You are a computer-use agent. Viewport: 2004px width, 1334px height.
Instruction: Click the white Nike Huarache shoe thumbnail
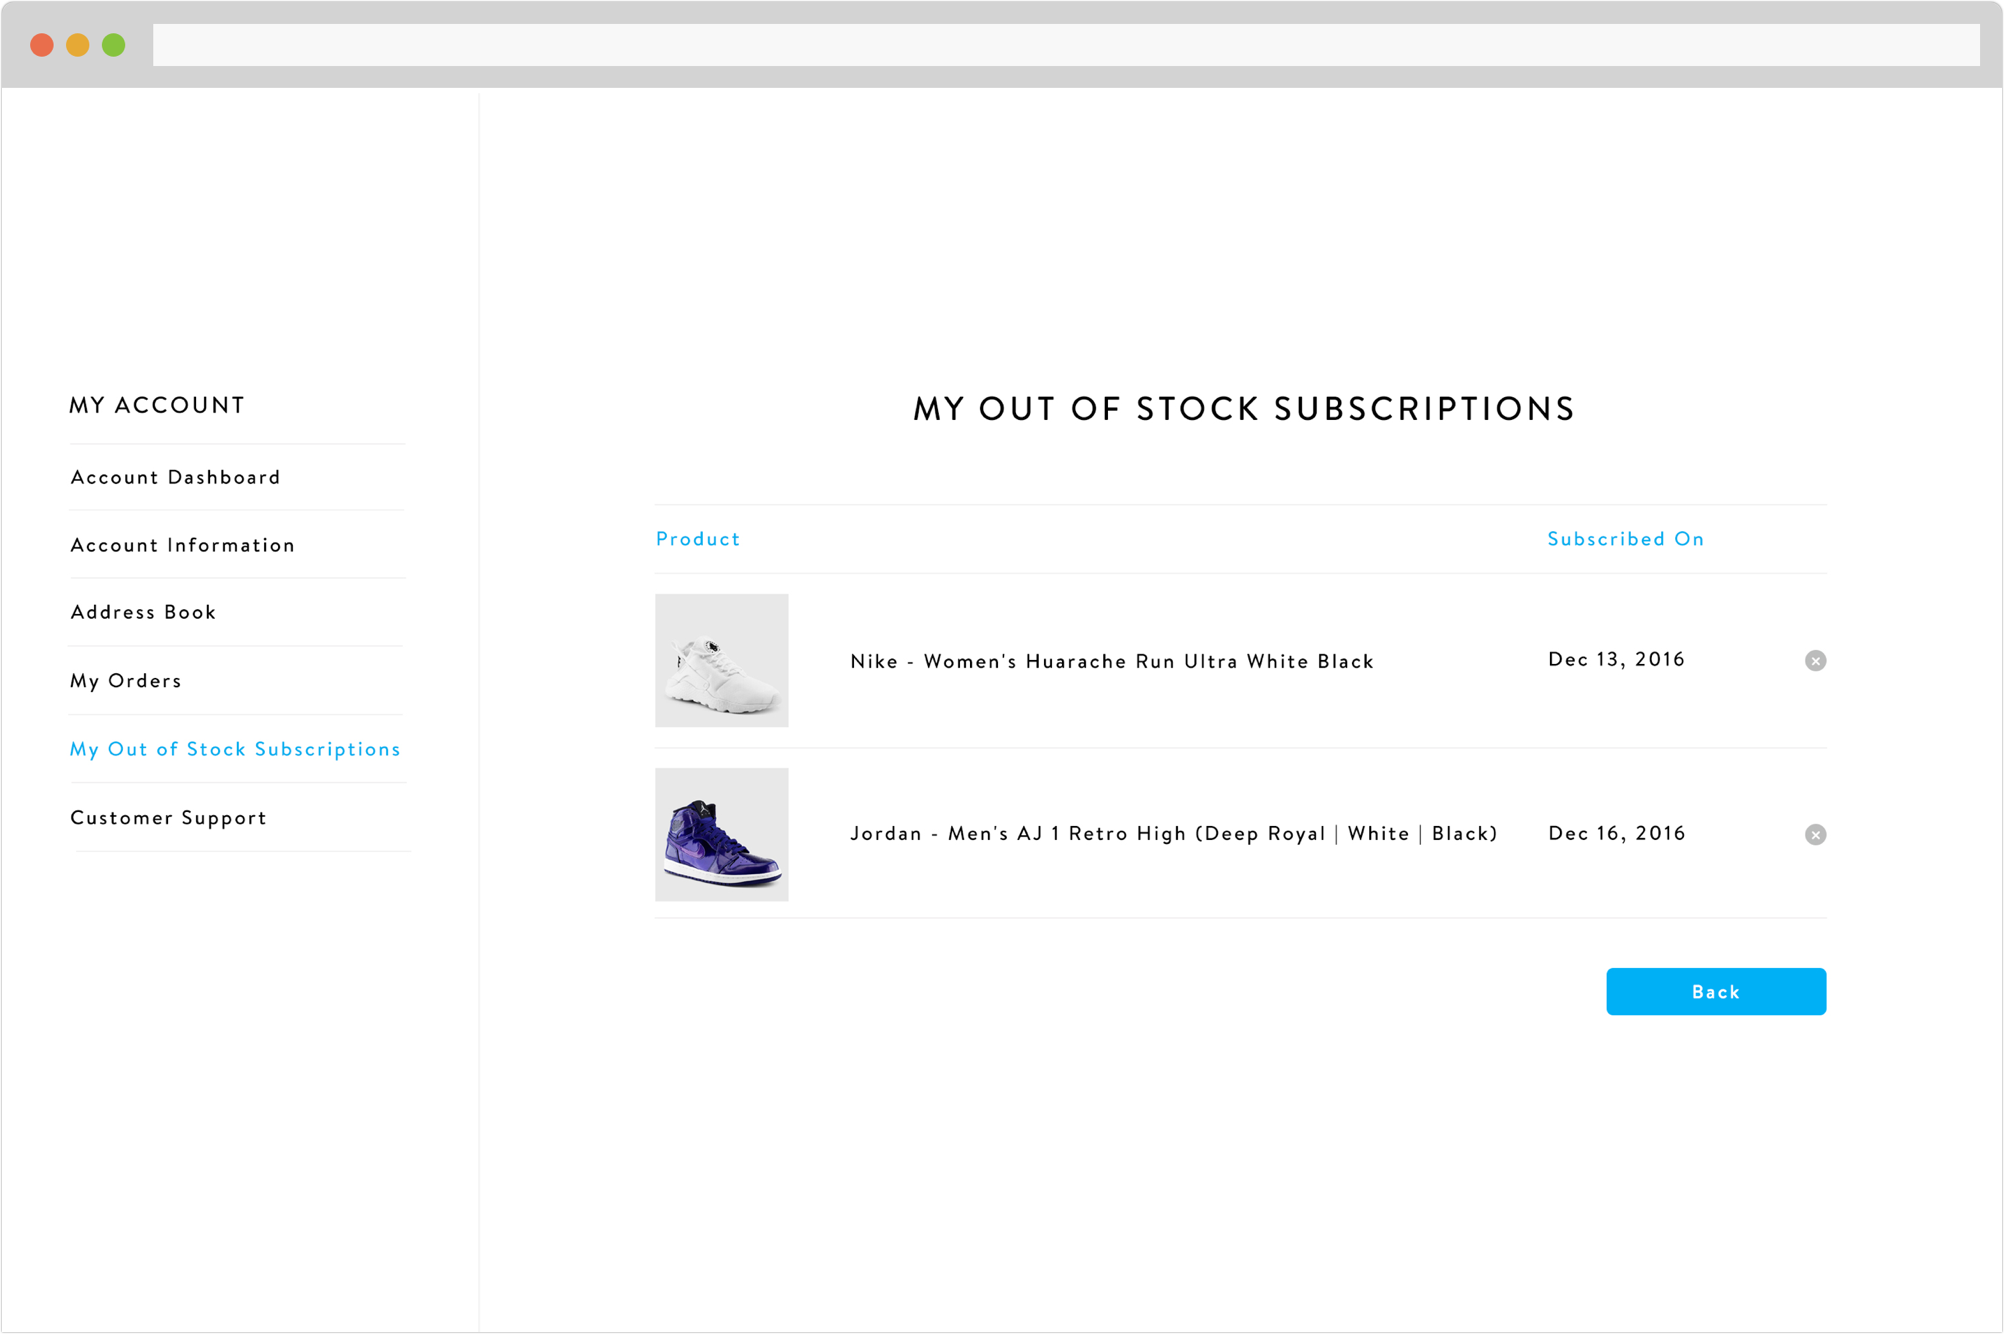[x=722, y=661]
